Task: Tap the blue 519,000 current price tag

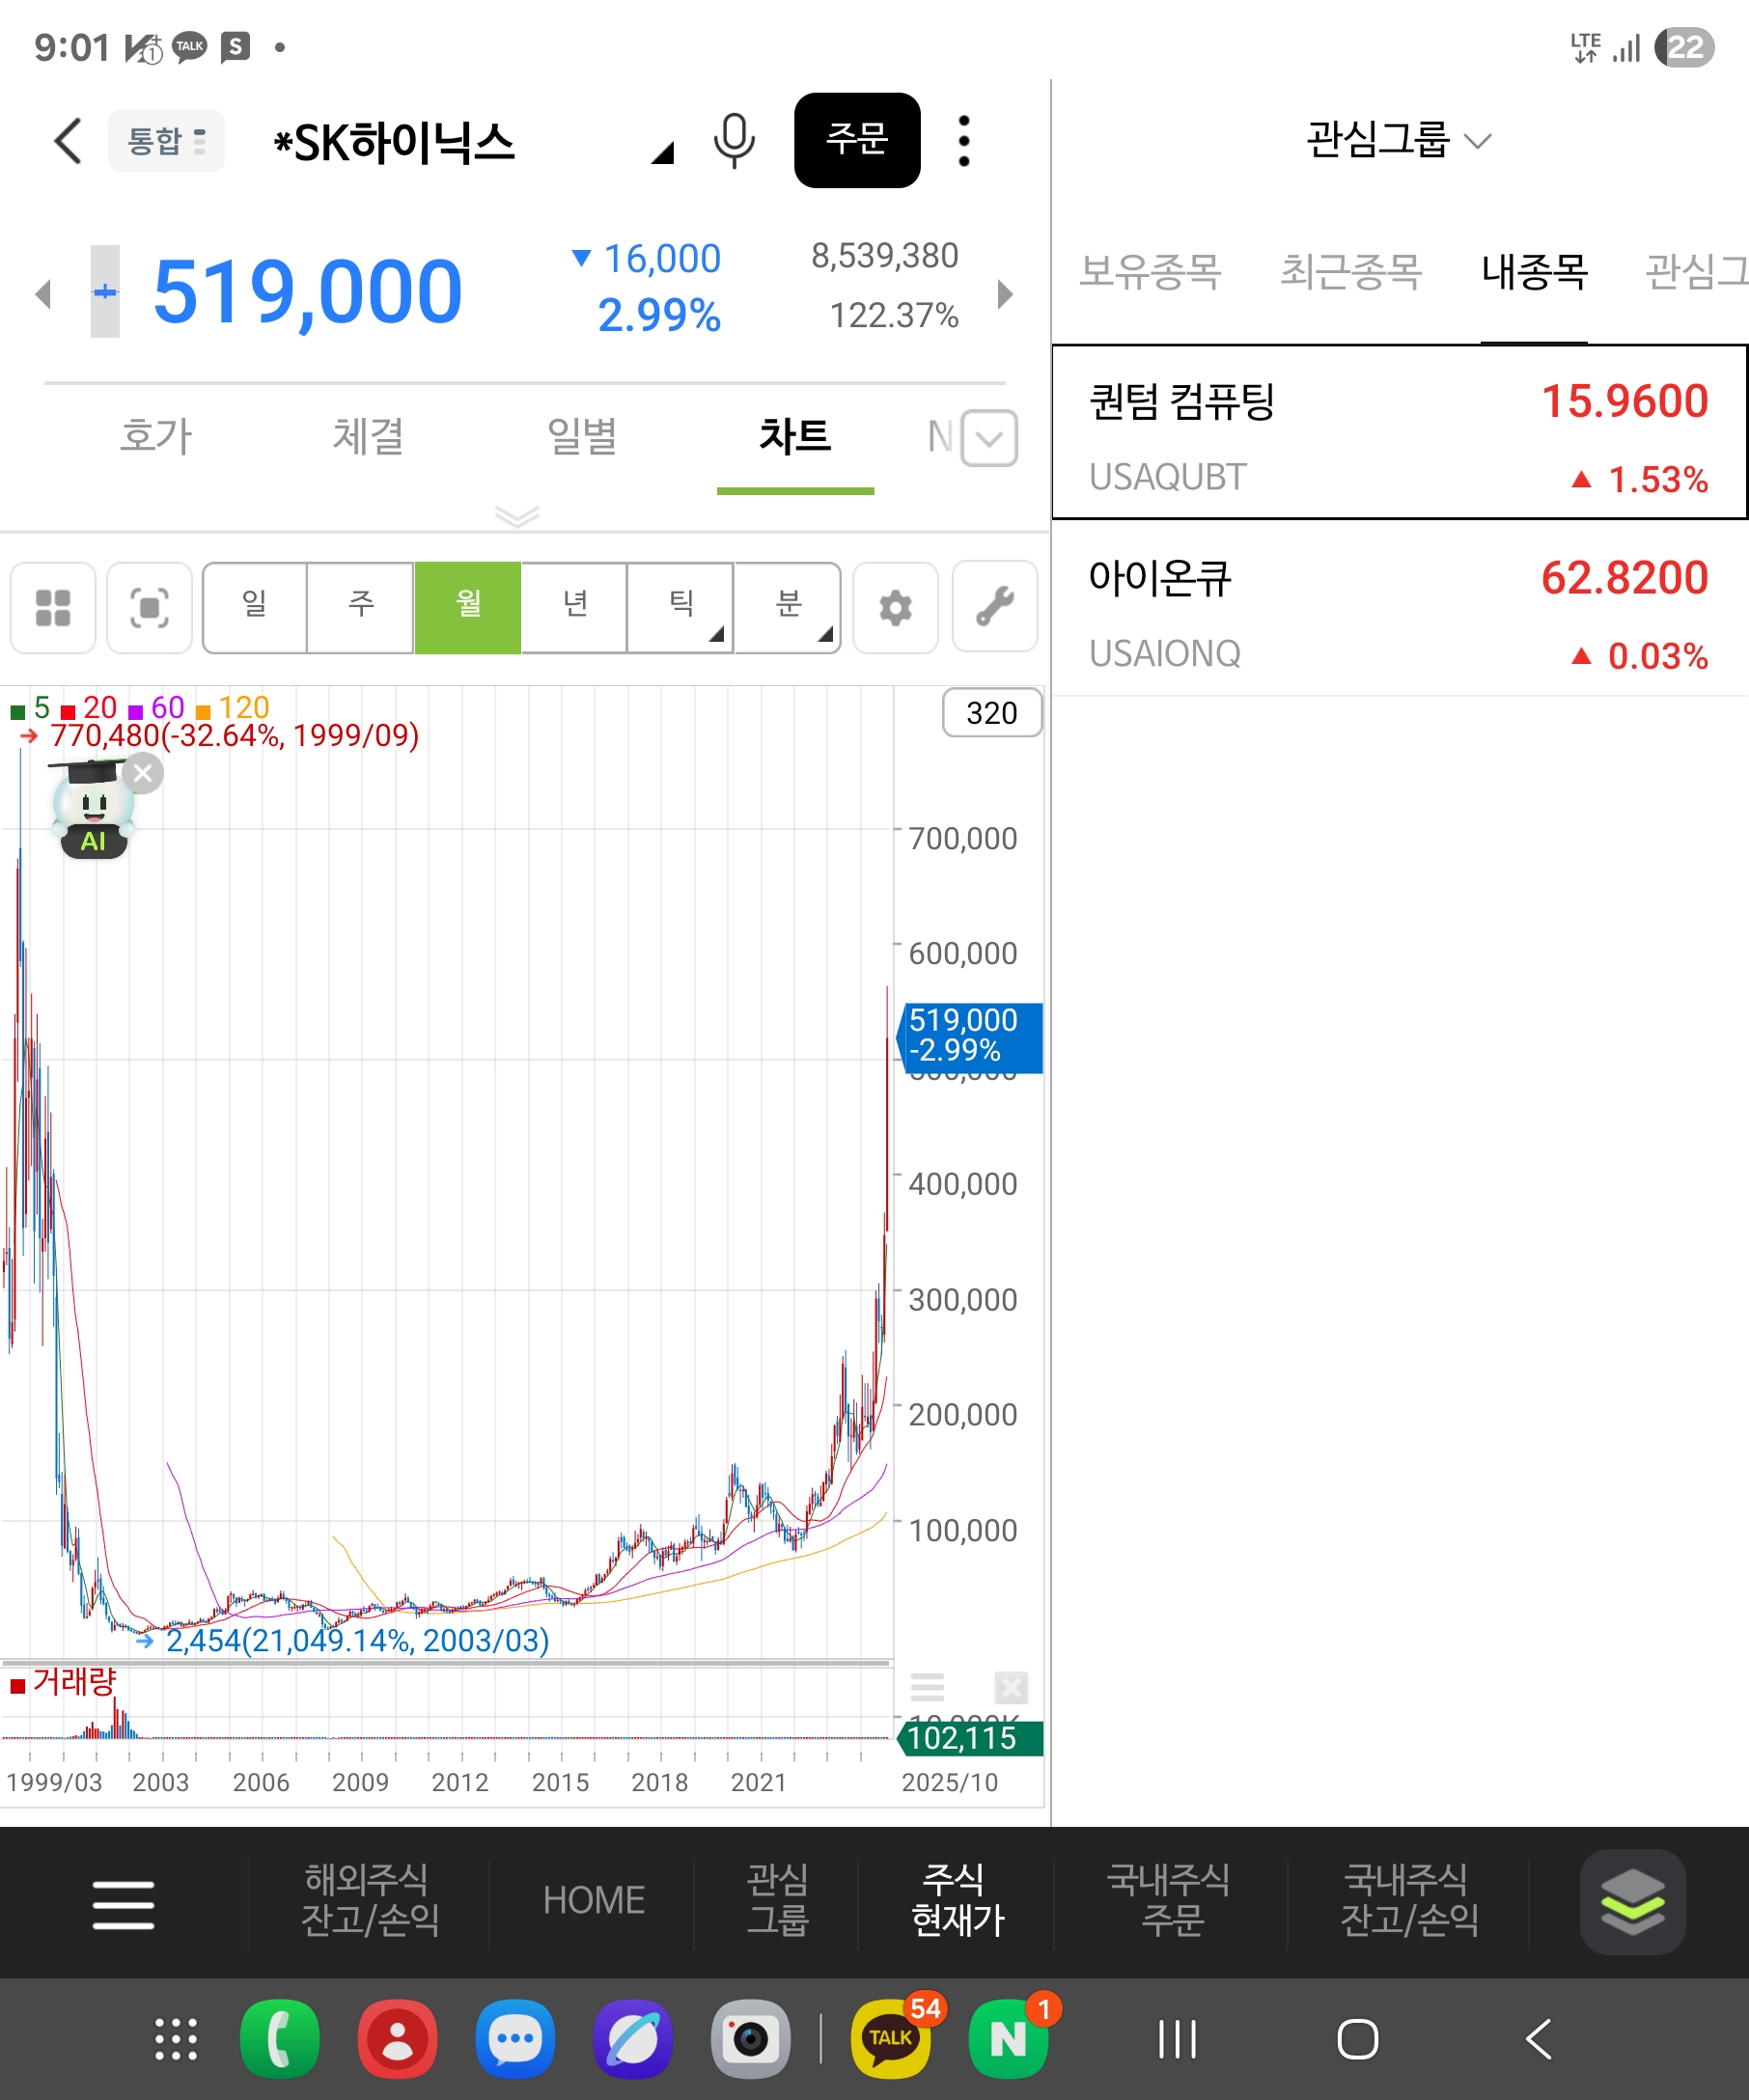Action: tap(971, 1037)
